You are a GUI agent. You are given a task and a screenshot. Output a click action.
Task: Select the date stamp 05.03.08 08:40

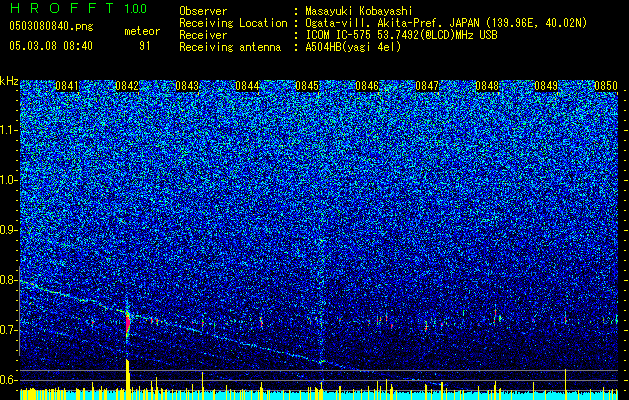click(x=51, y=46)
